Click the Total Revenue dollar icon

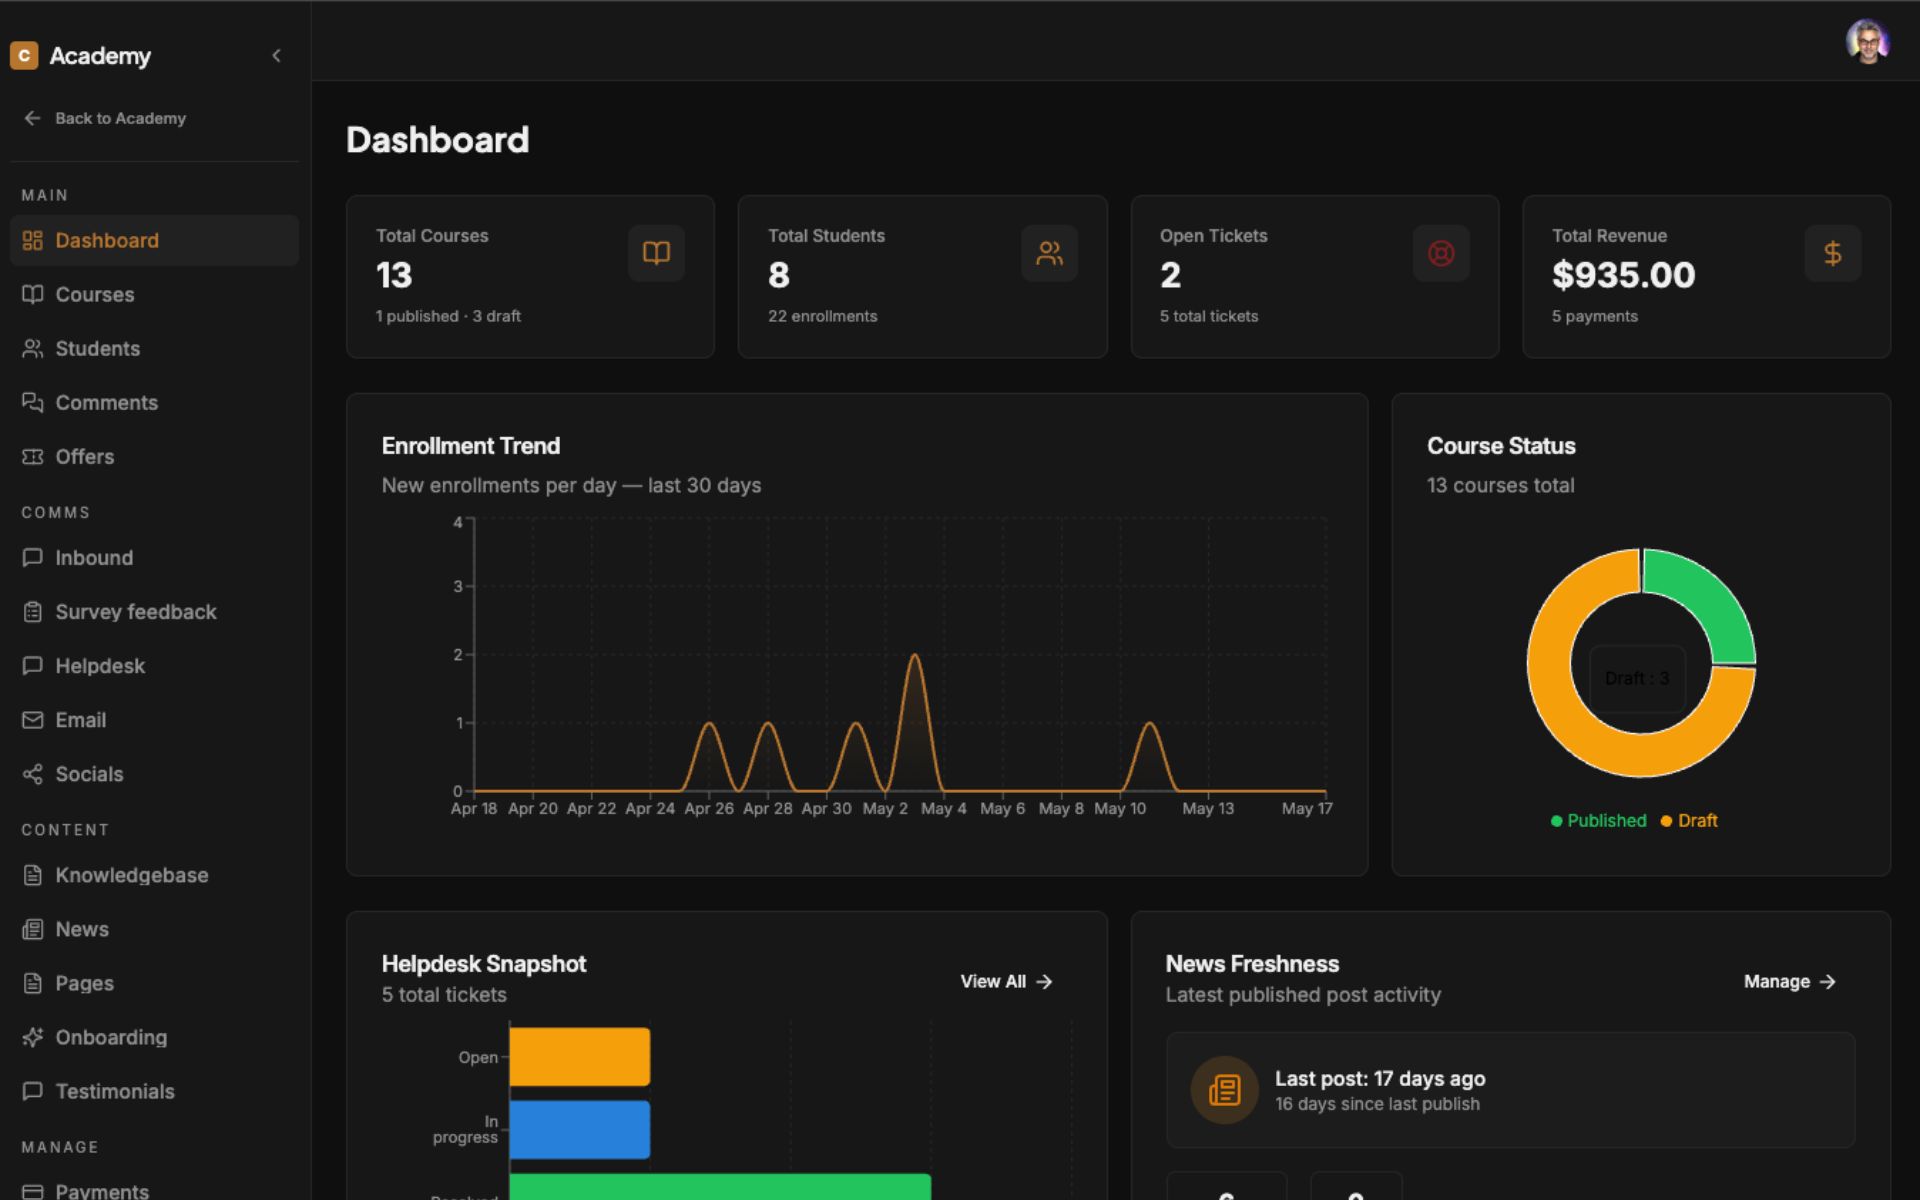(1832, 253)
